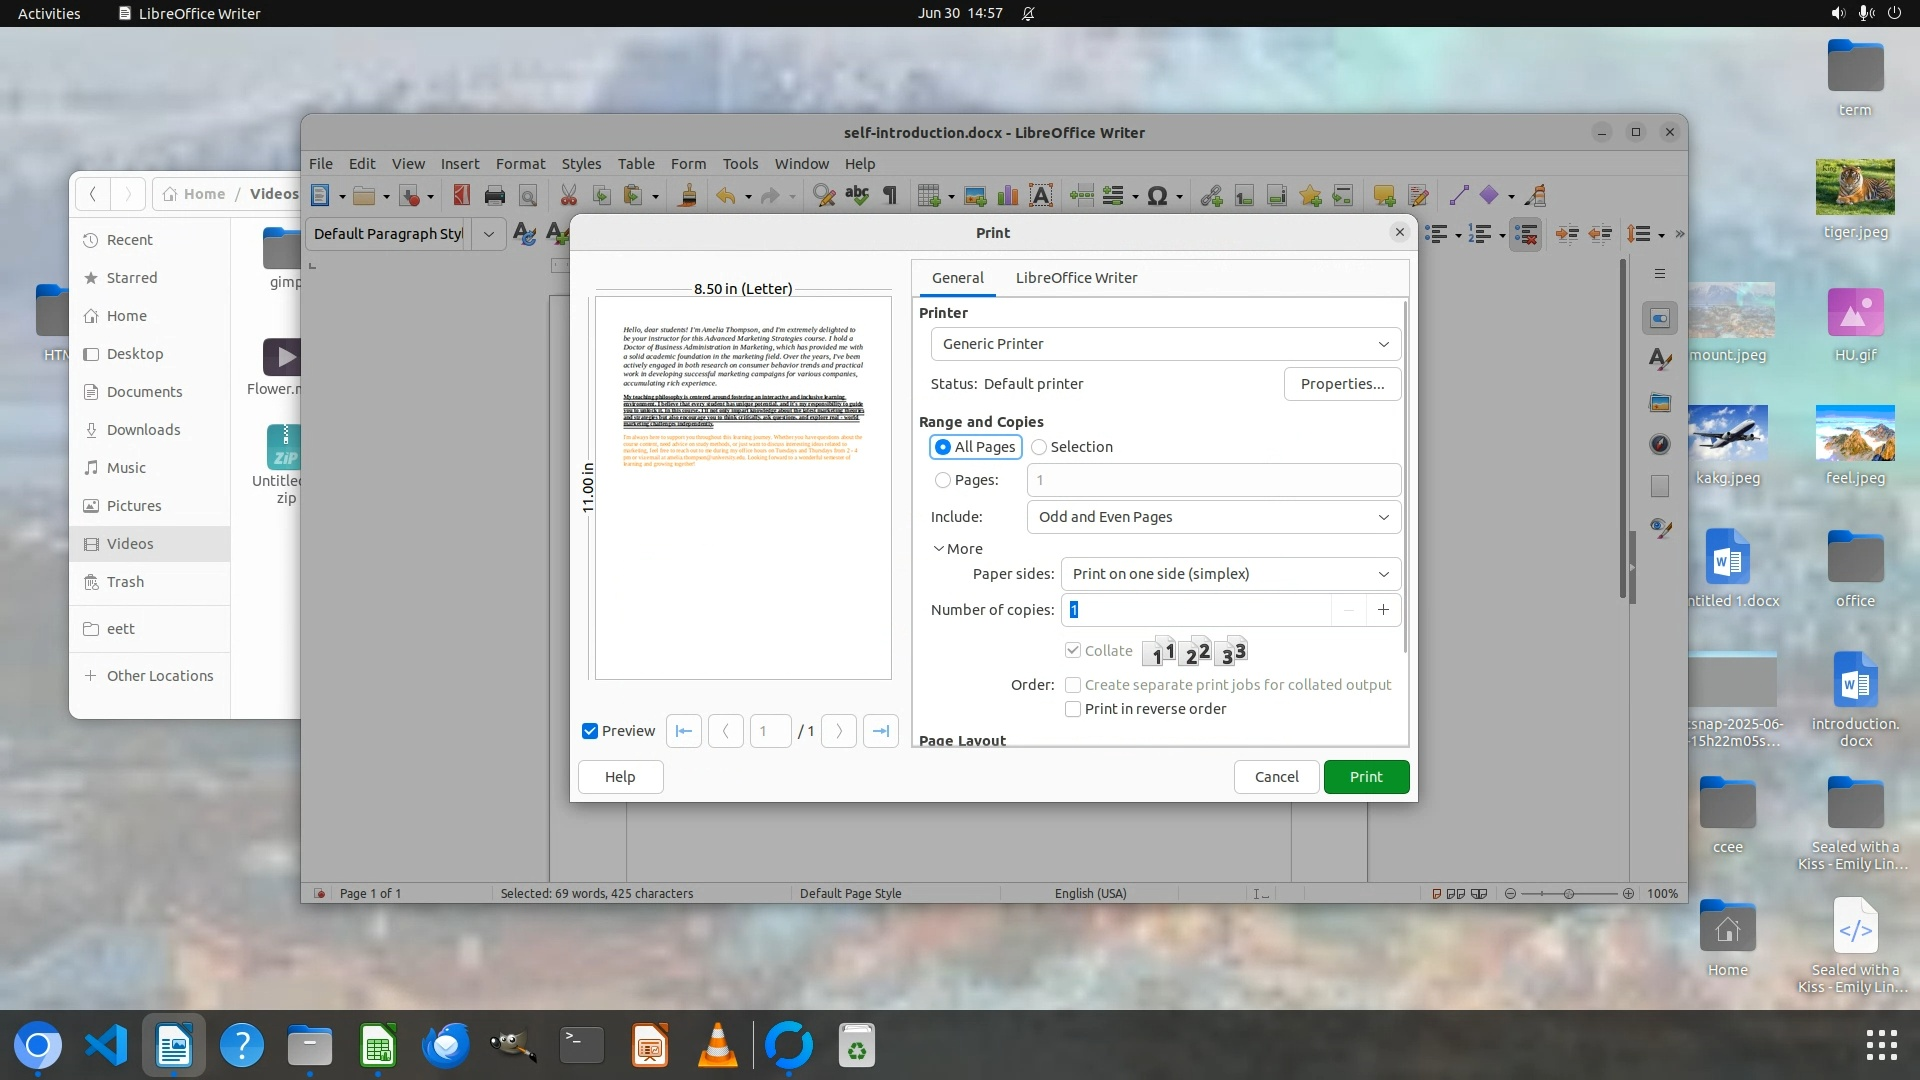Collapse the More expander
This screenshot has height=1080, width=1920.
coord(957,549)
